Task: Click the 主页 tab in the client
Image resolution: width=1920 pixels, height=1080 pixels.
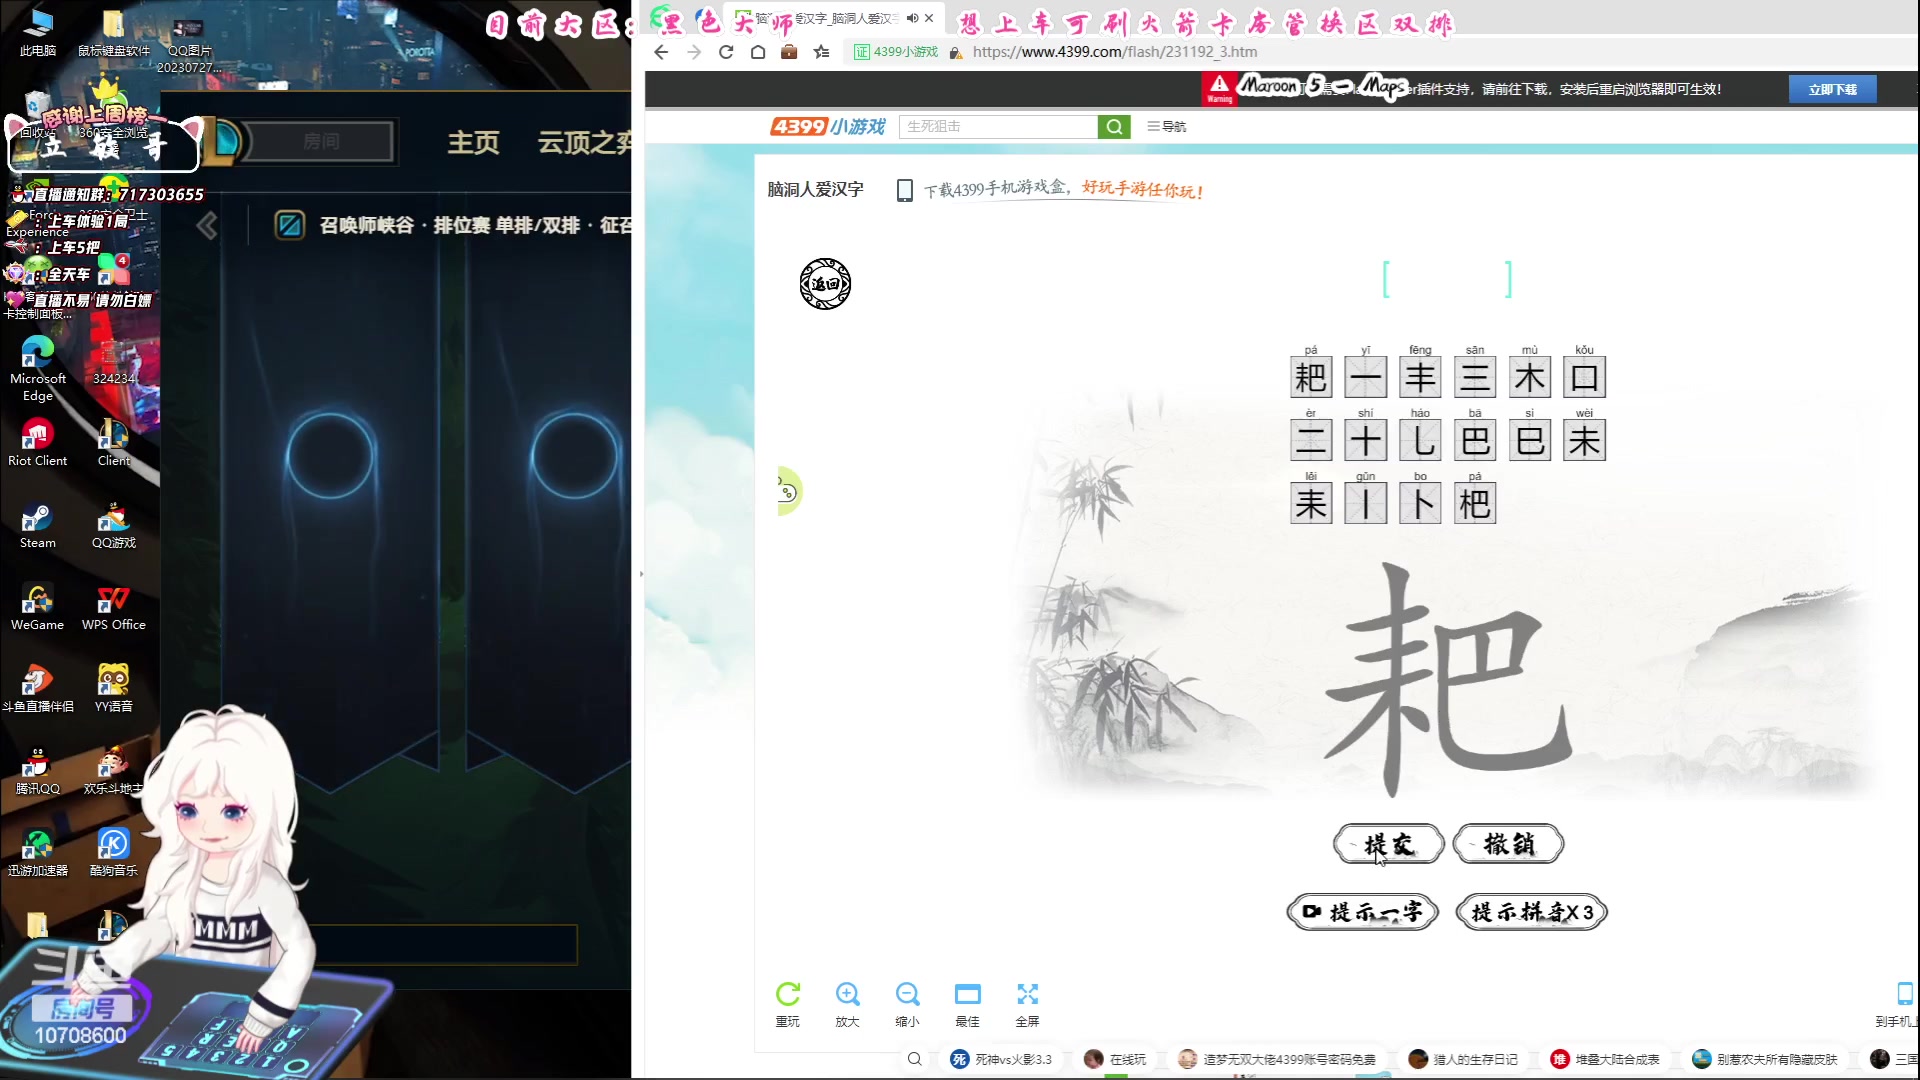Action: tap(474, 142)
